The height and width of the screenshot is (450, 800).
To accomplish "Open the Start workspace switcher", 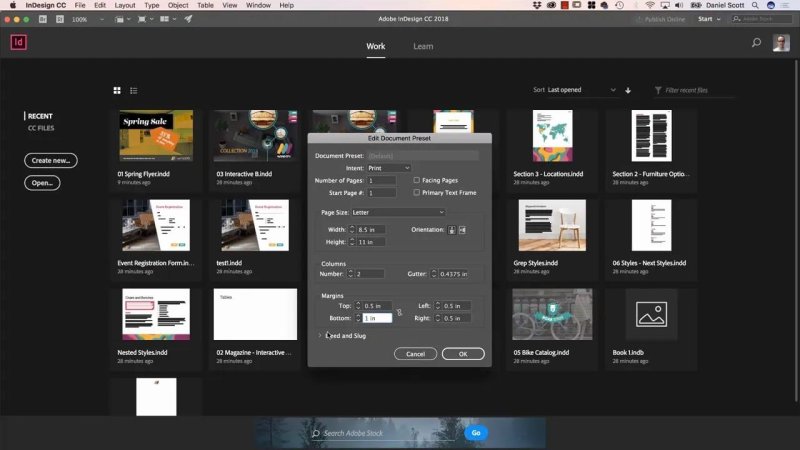I will point(709,19).
